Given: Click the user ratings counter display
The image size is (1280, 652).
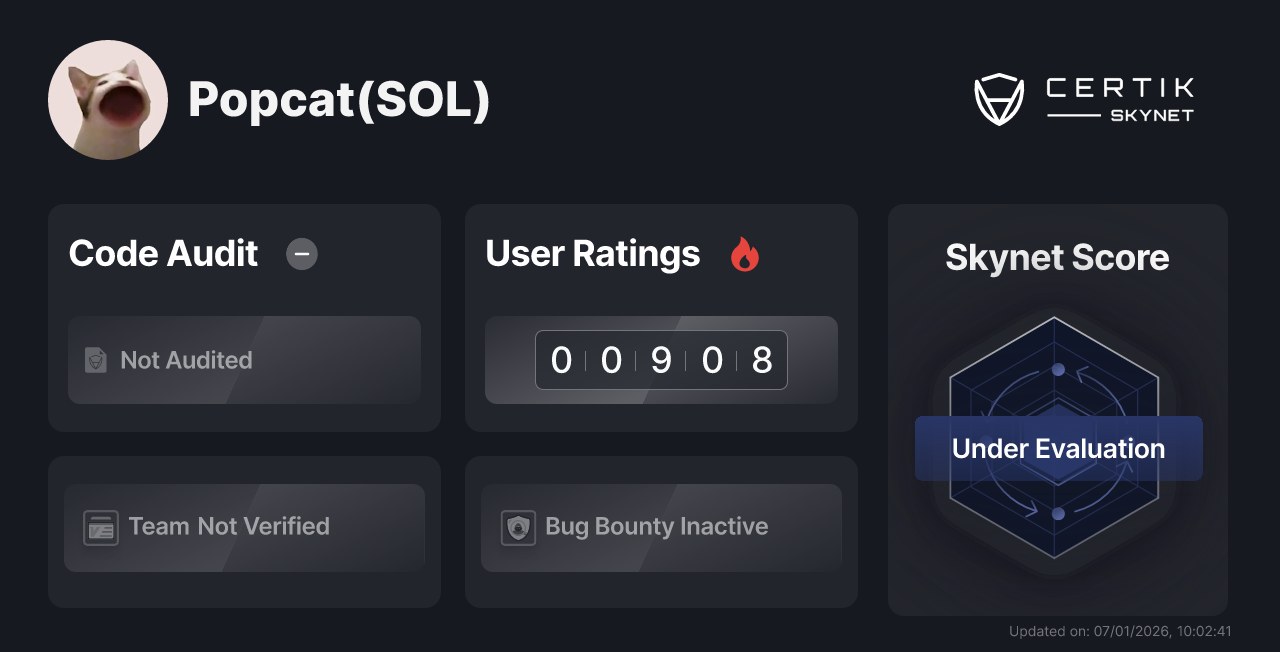Looking at the screenshot, I should [661, 360].
